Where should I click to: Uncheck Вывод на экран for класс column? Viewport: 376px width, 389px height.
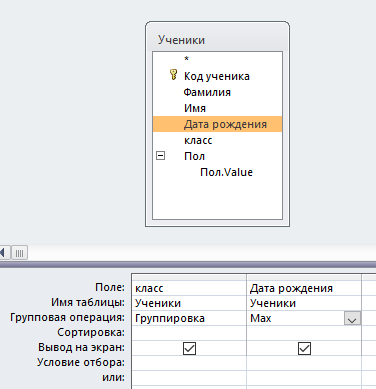189,348
